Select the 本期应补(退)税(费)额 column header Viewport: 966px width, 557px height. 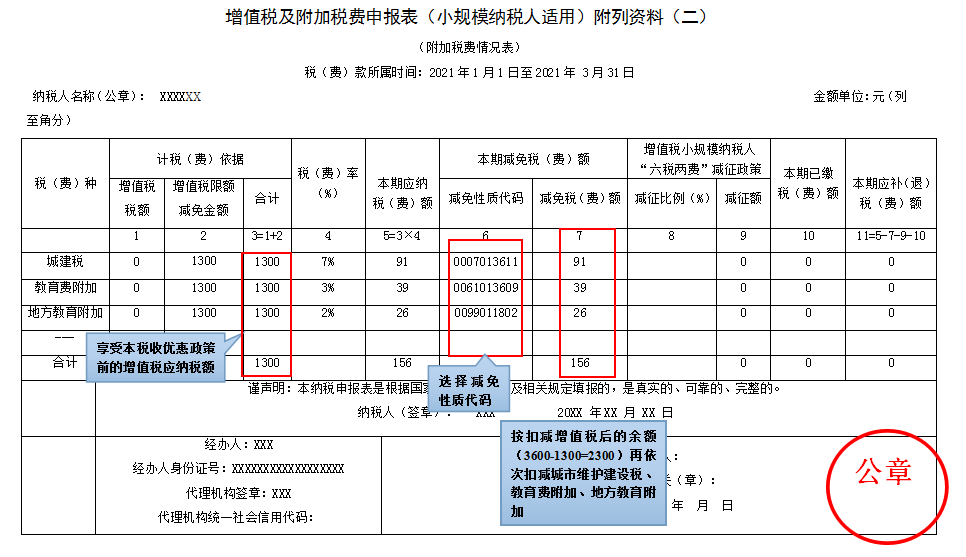point(891,193)
